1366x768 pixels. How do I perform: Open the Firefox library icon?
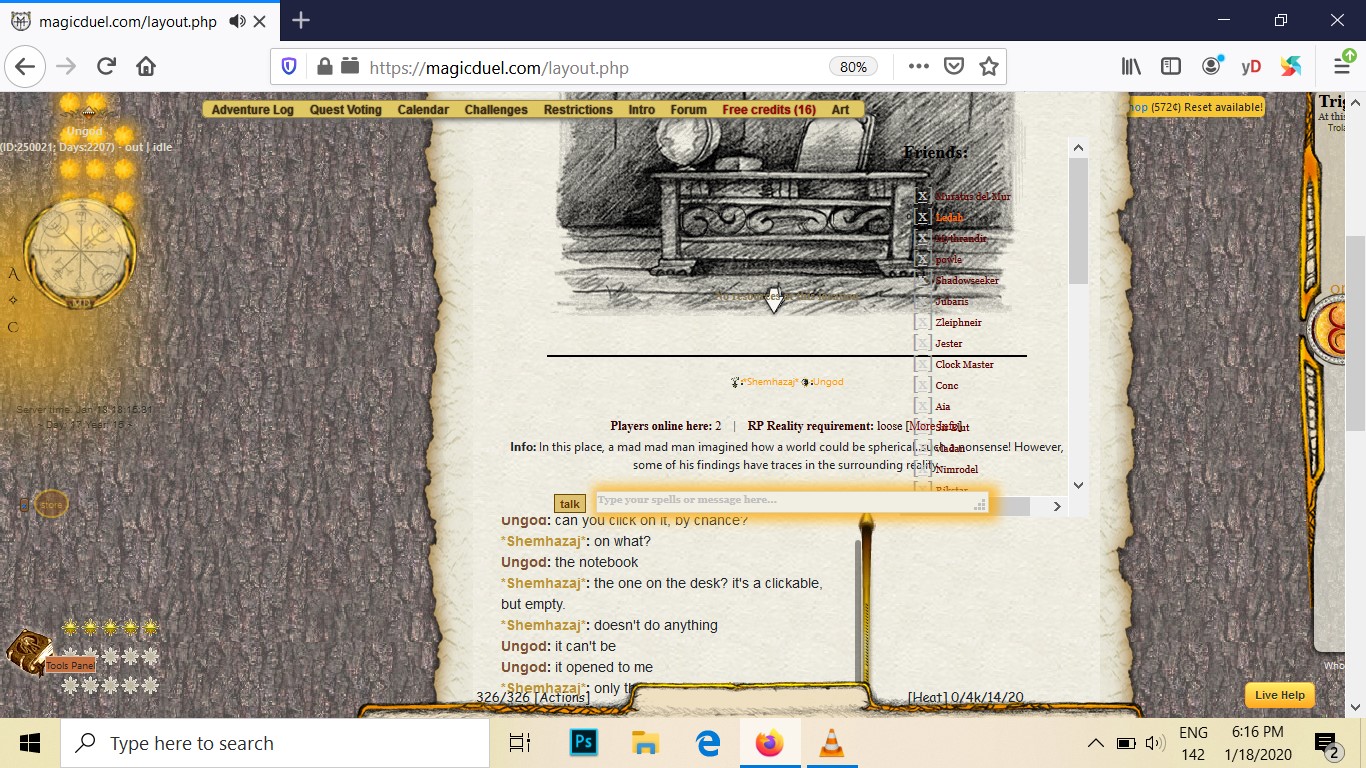1131,67
